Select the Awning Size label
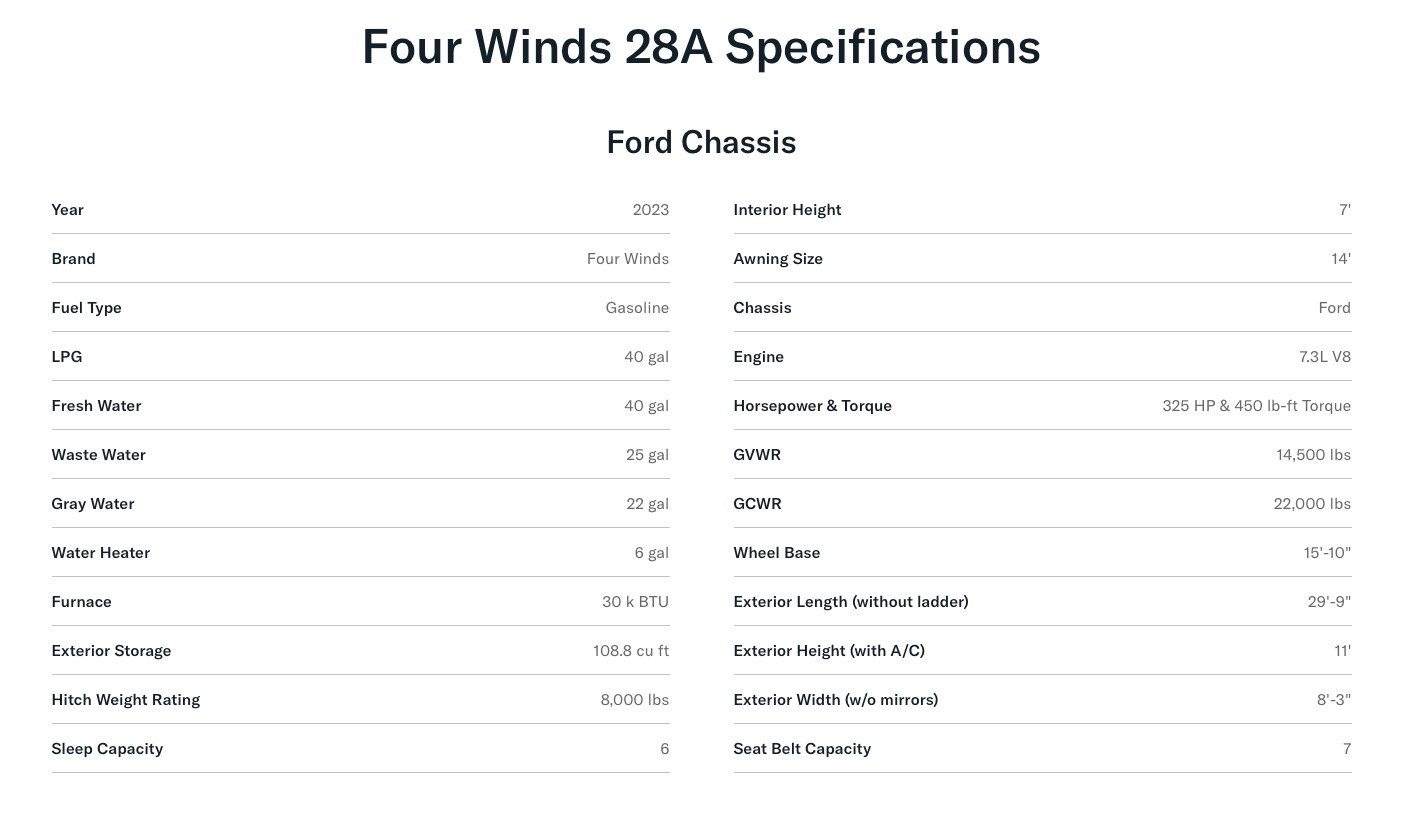Screen dimensions: 1404x827 (x=778, y=259)
